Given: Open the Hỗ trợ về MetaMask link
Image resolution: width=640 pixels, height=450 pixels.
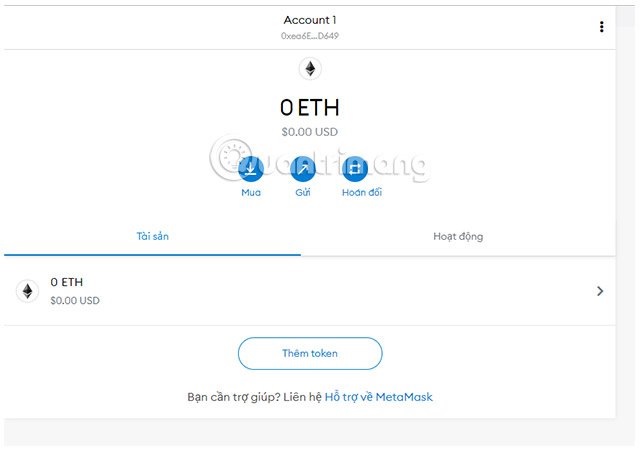Looking at the screenshot, I should (378, 397).
